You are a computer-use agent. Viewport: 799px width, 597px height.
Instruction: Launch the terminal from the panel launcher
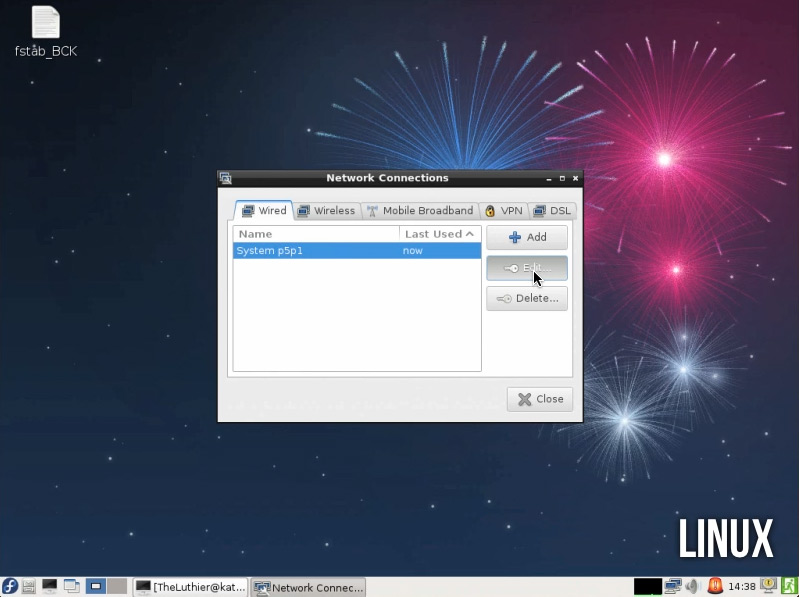49,587
